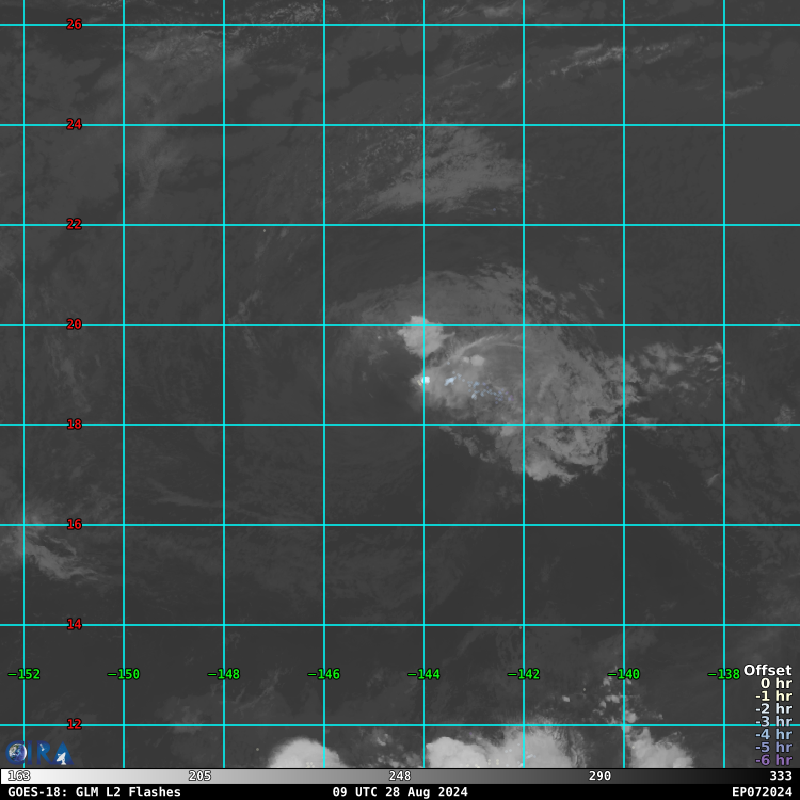Select the longitude label -138
The width and height of the screenshot is (800, 800).
click(724, 674)
